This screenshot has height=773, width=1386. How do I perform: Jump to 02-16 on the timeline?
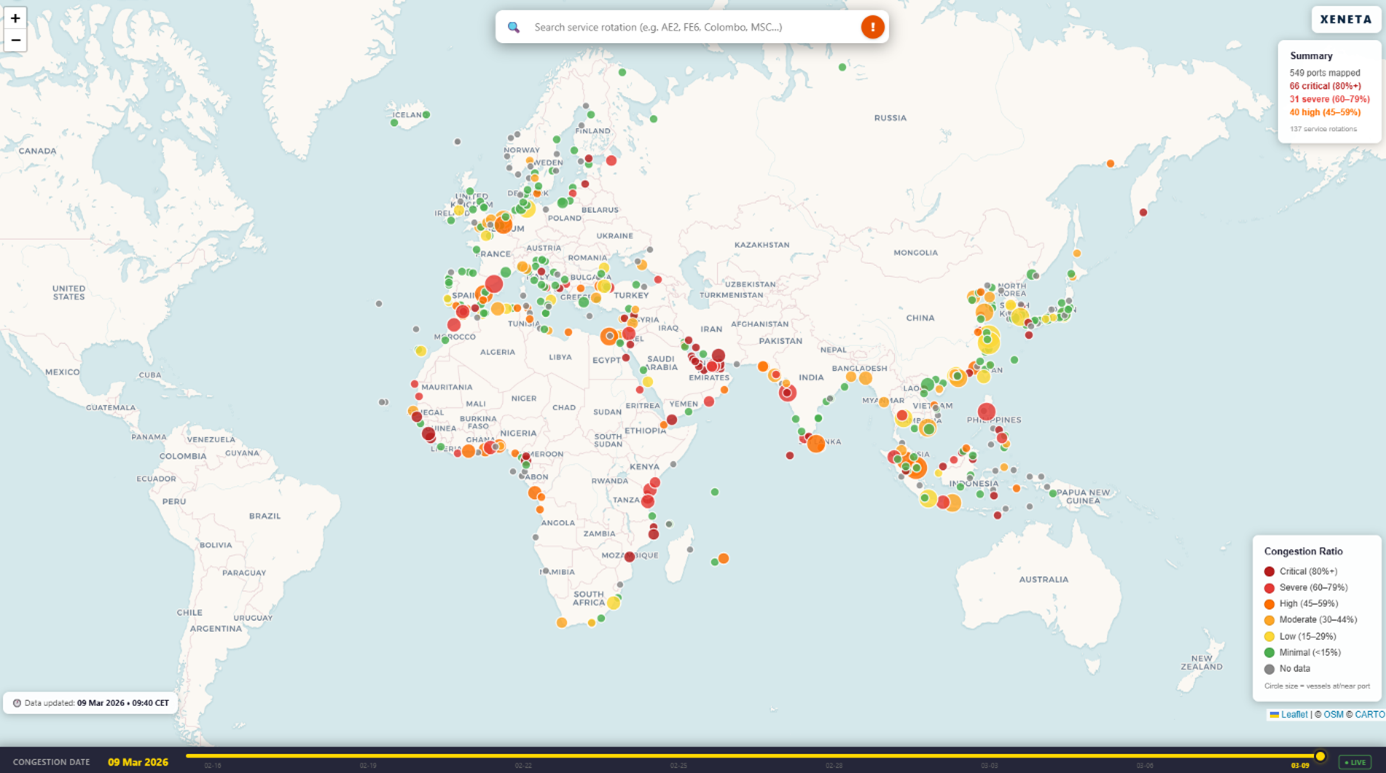click(213, 766)
